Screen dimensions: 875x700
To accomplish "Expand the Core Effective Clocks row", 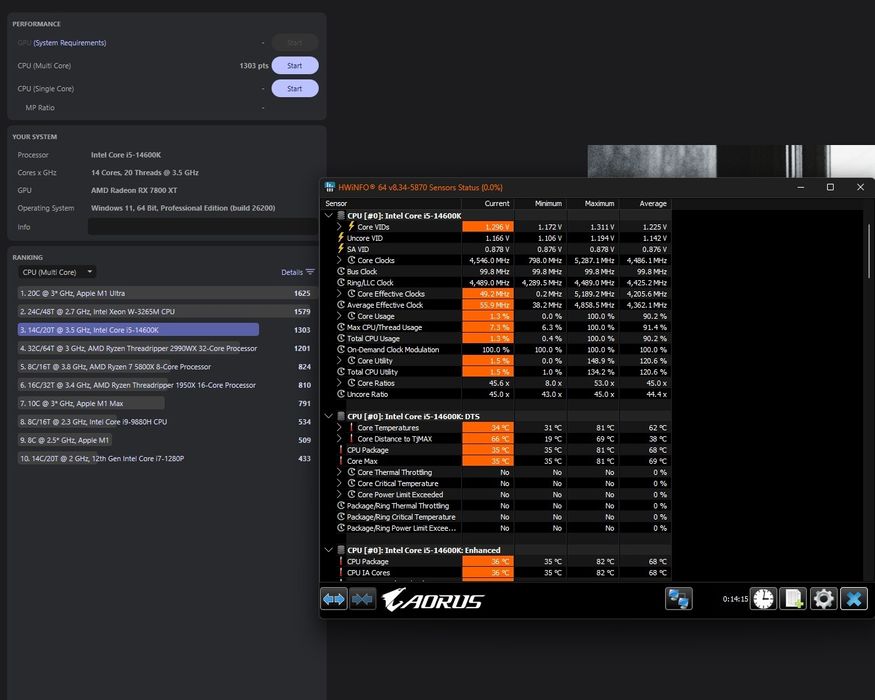I will (339, 294).
